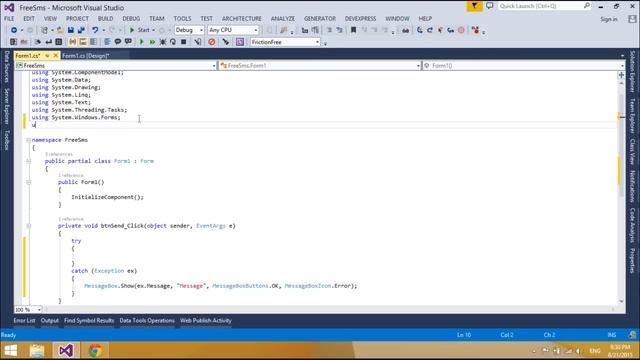
Task: Click the Find in Files binoculars icon
Action: pyautogui.click(x=405, y=30)
